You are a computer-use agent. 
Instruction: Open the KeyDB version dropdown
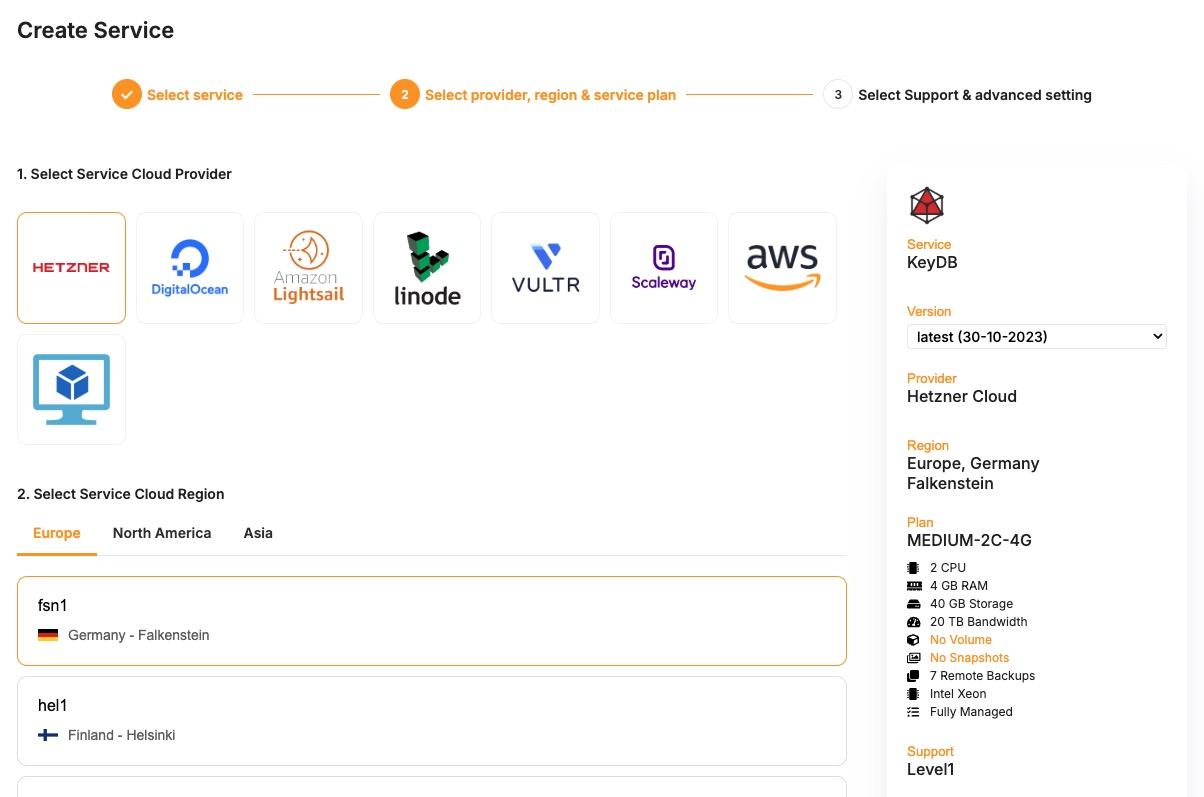pyautogui.click(x=1036, y=336)
